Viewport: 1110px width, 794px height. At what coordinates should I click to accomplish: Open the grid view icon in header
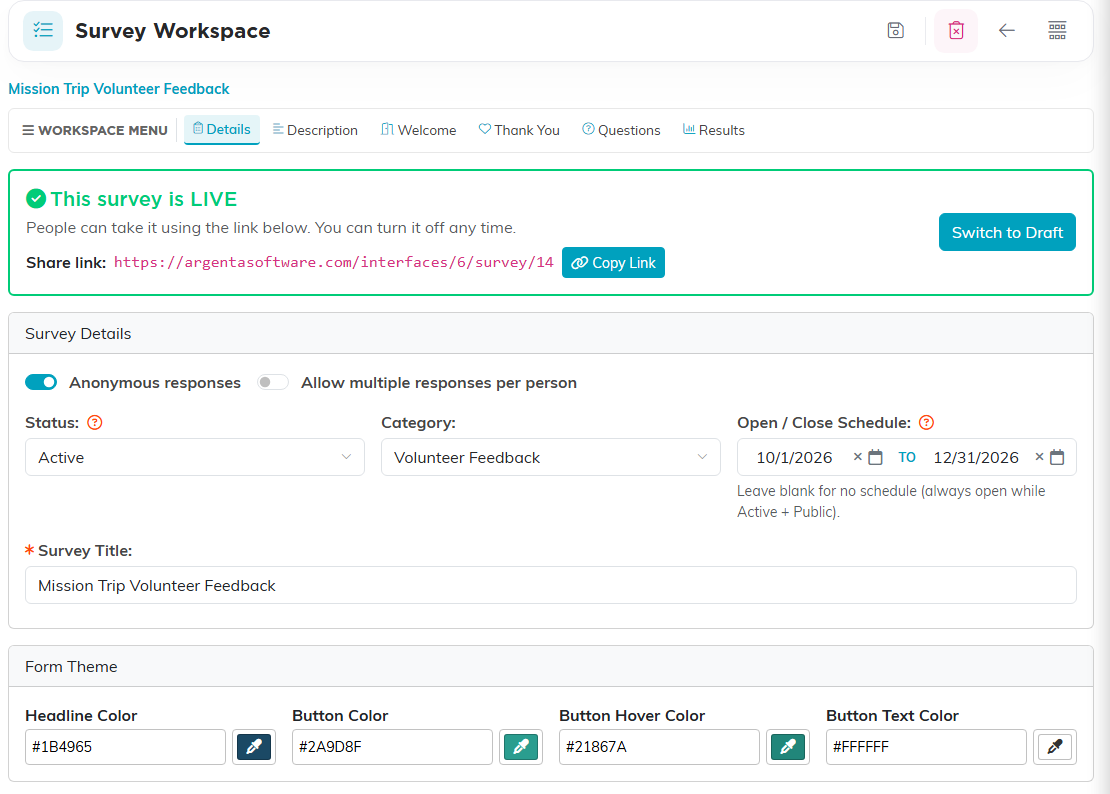[1057, 30]
